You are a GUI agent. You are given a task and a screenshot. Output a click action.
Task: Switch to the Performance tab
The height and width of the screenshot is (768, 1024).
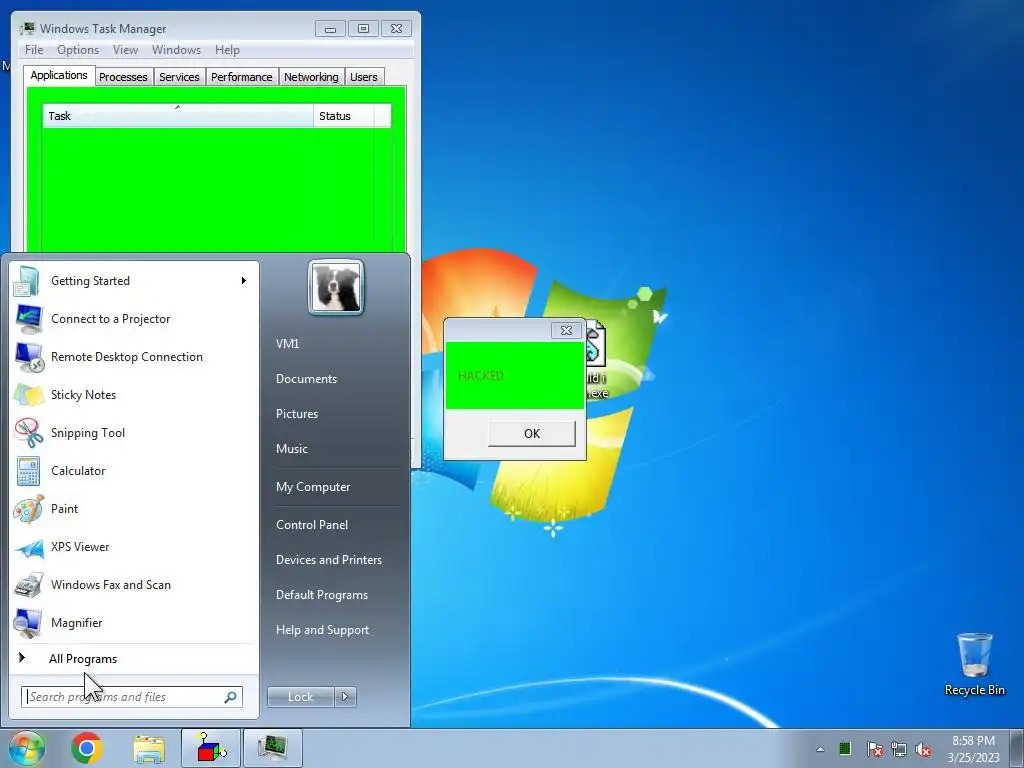pos(241,77)
